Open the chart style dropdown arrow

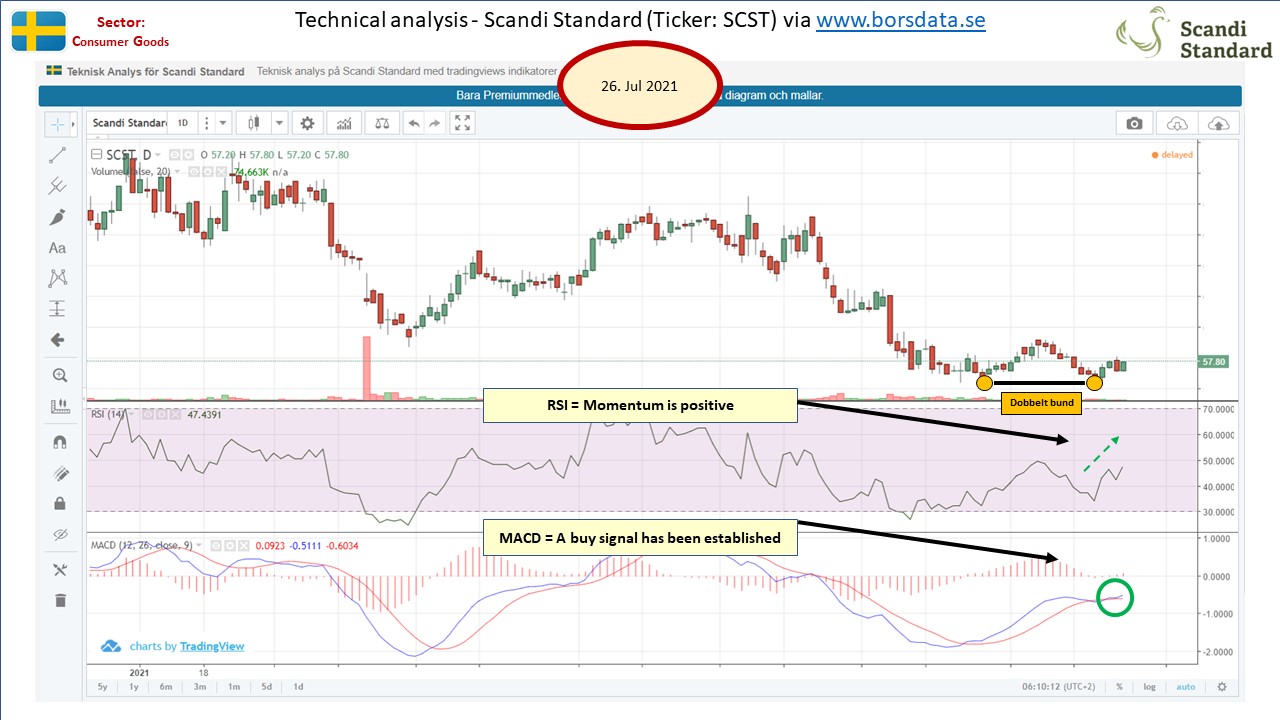click(x=279, y=123)
